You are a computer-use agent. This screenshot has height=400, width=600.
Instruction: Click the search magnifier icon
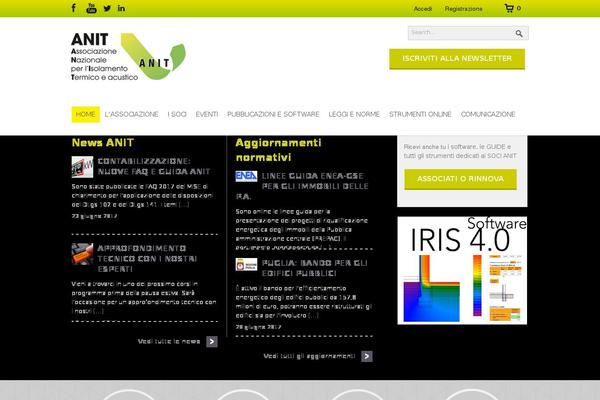[x=519, y=33]
